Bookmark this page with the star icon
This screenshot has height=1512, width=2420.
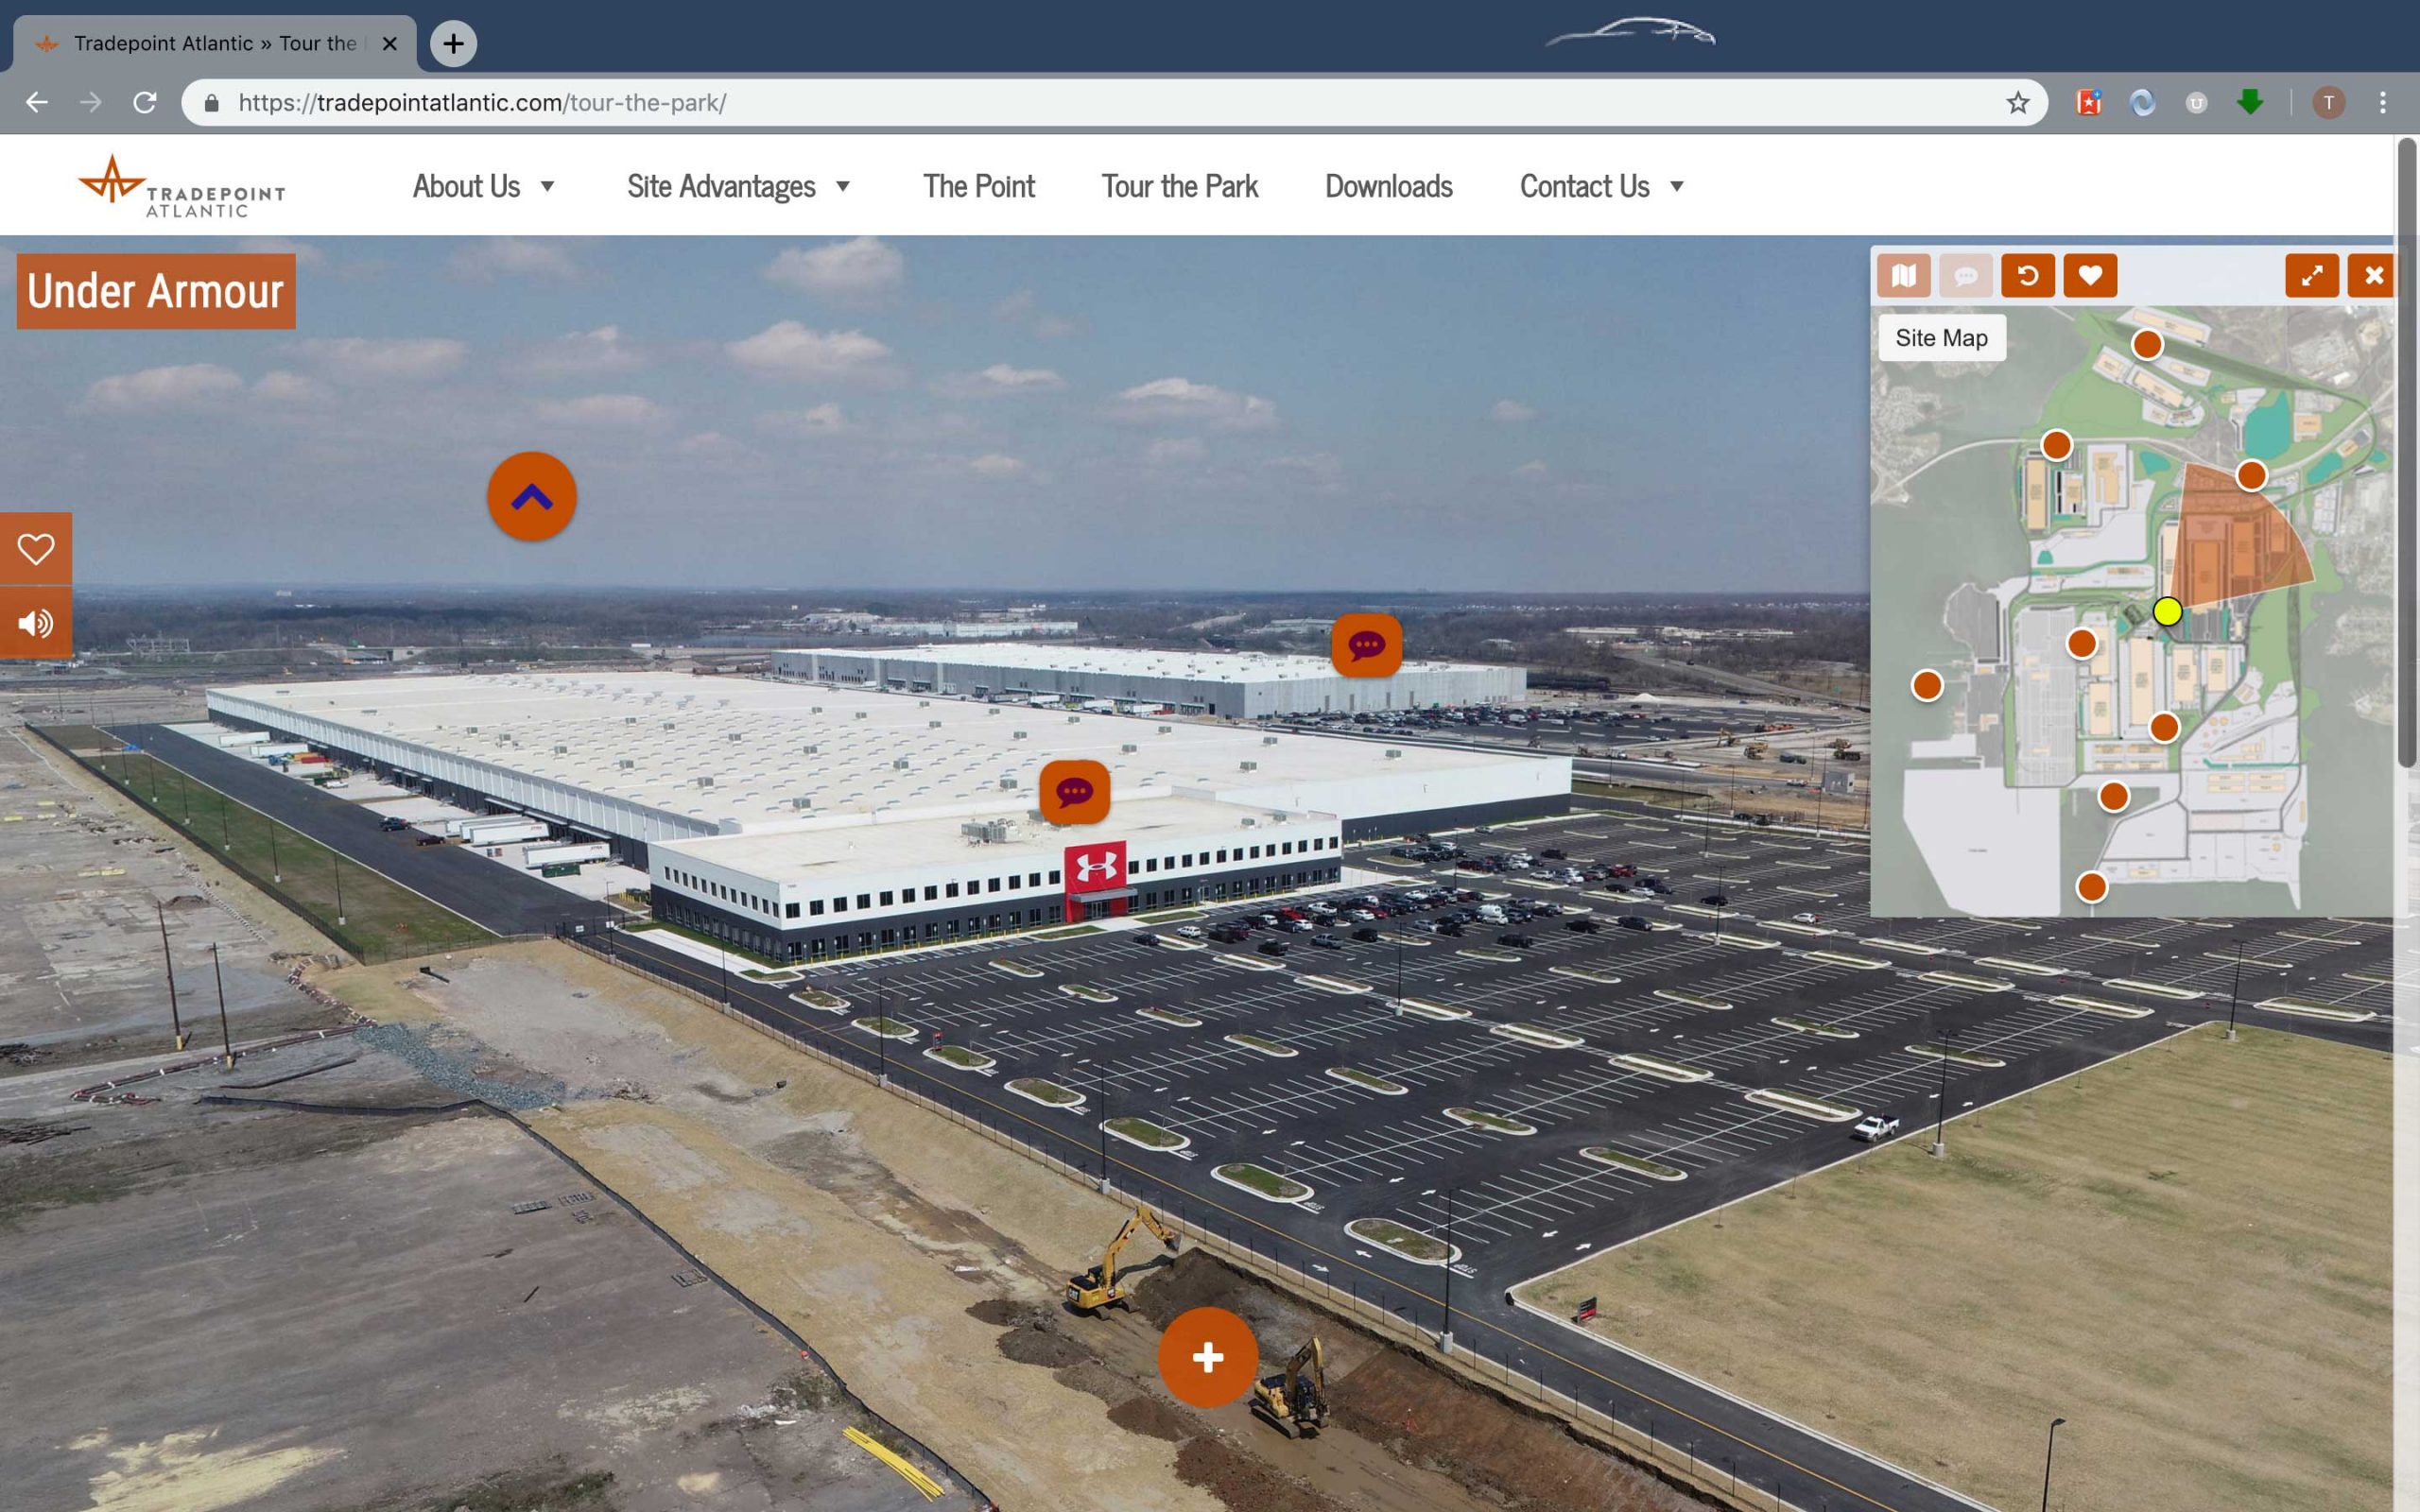pyautogui.click(x=2017, y=103)
